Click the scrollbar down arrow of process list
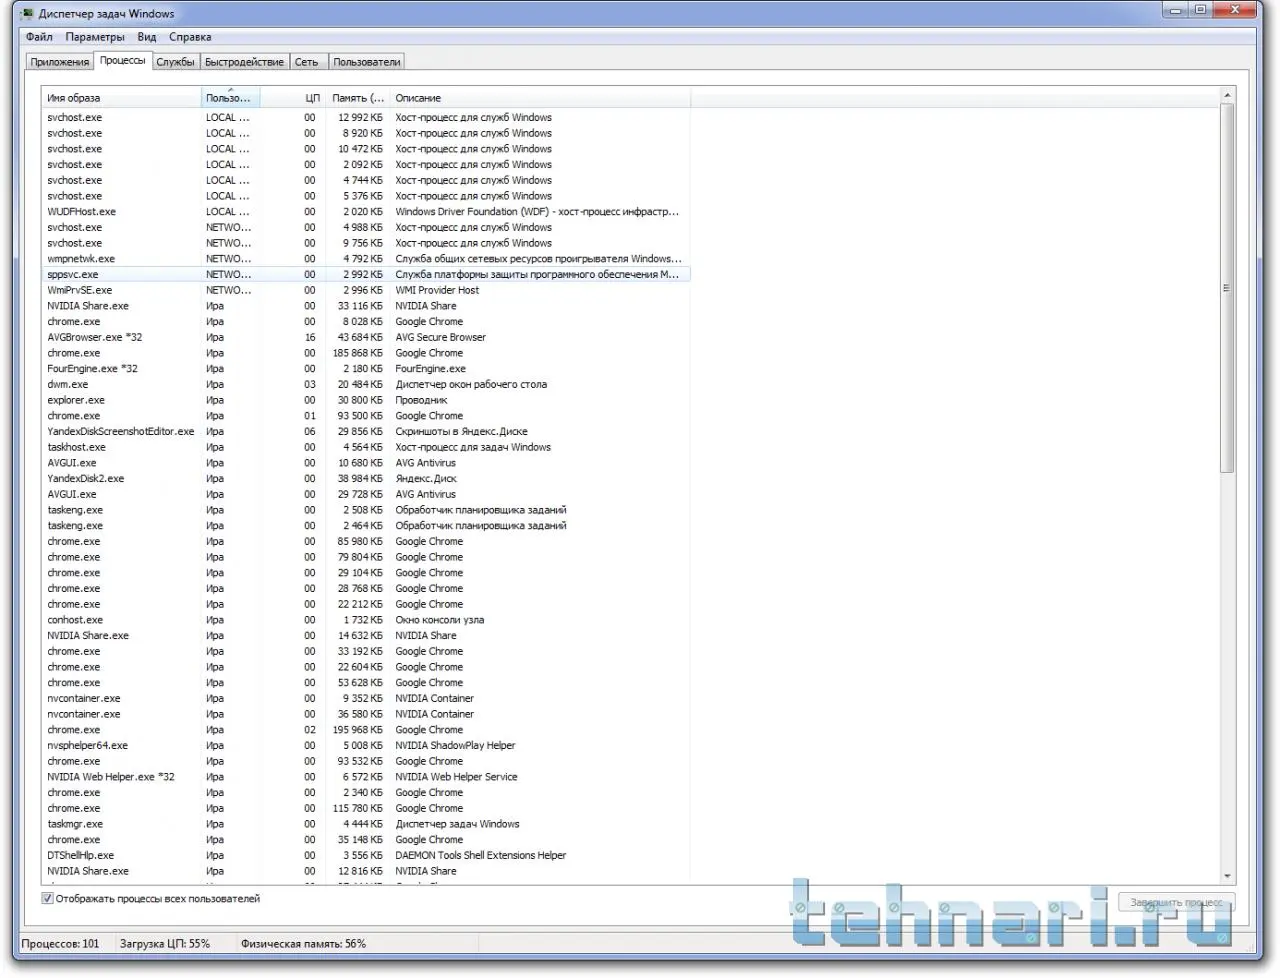 tap(1227, 877)
